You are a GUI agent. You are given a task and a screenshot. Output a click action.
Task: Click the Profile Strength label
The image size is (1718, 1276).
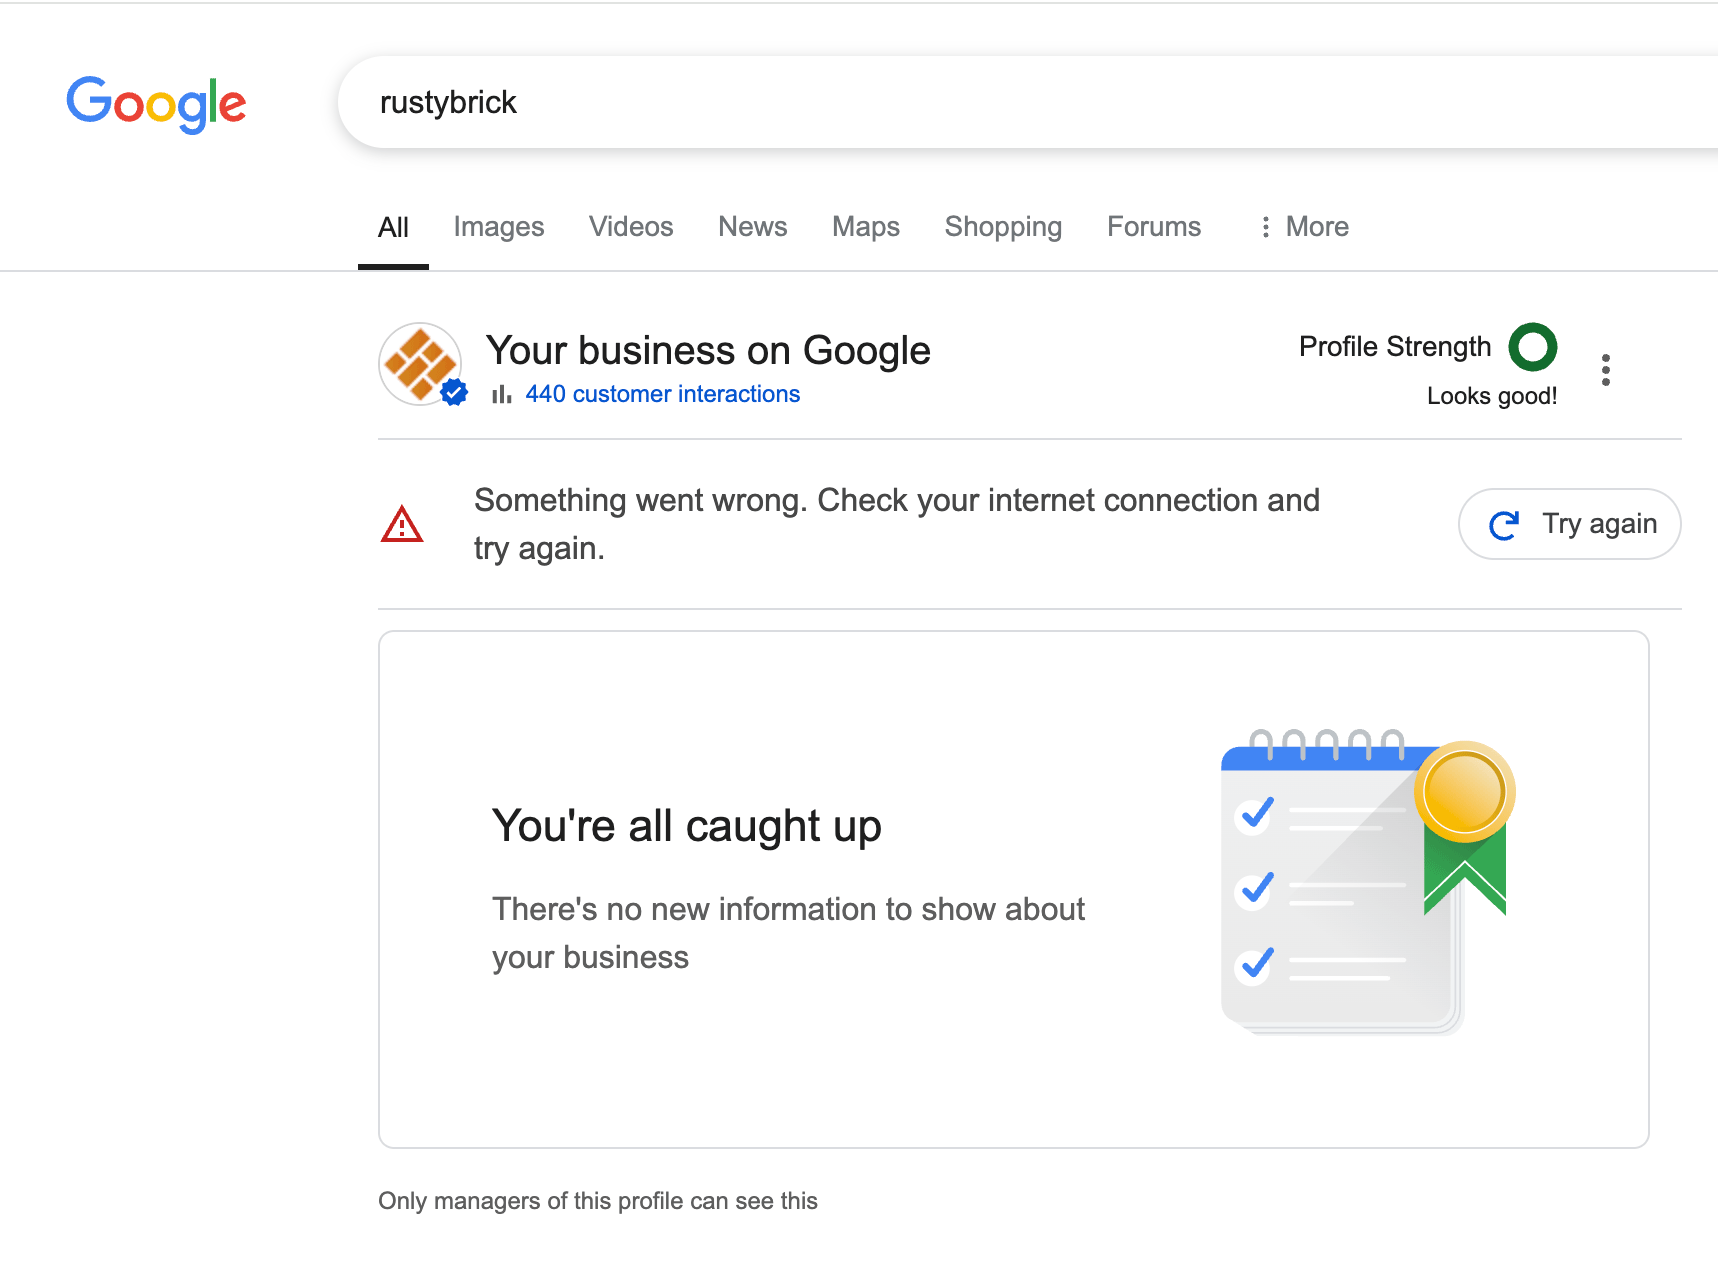click(1394, 347)
